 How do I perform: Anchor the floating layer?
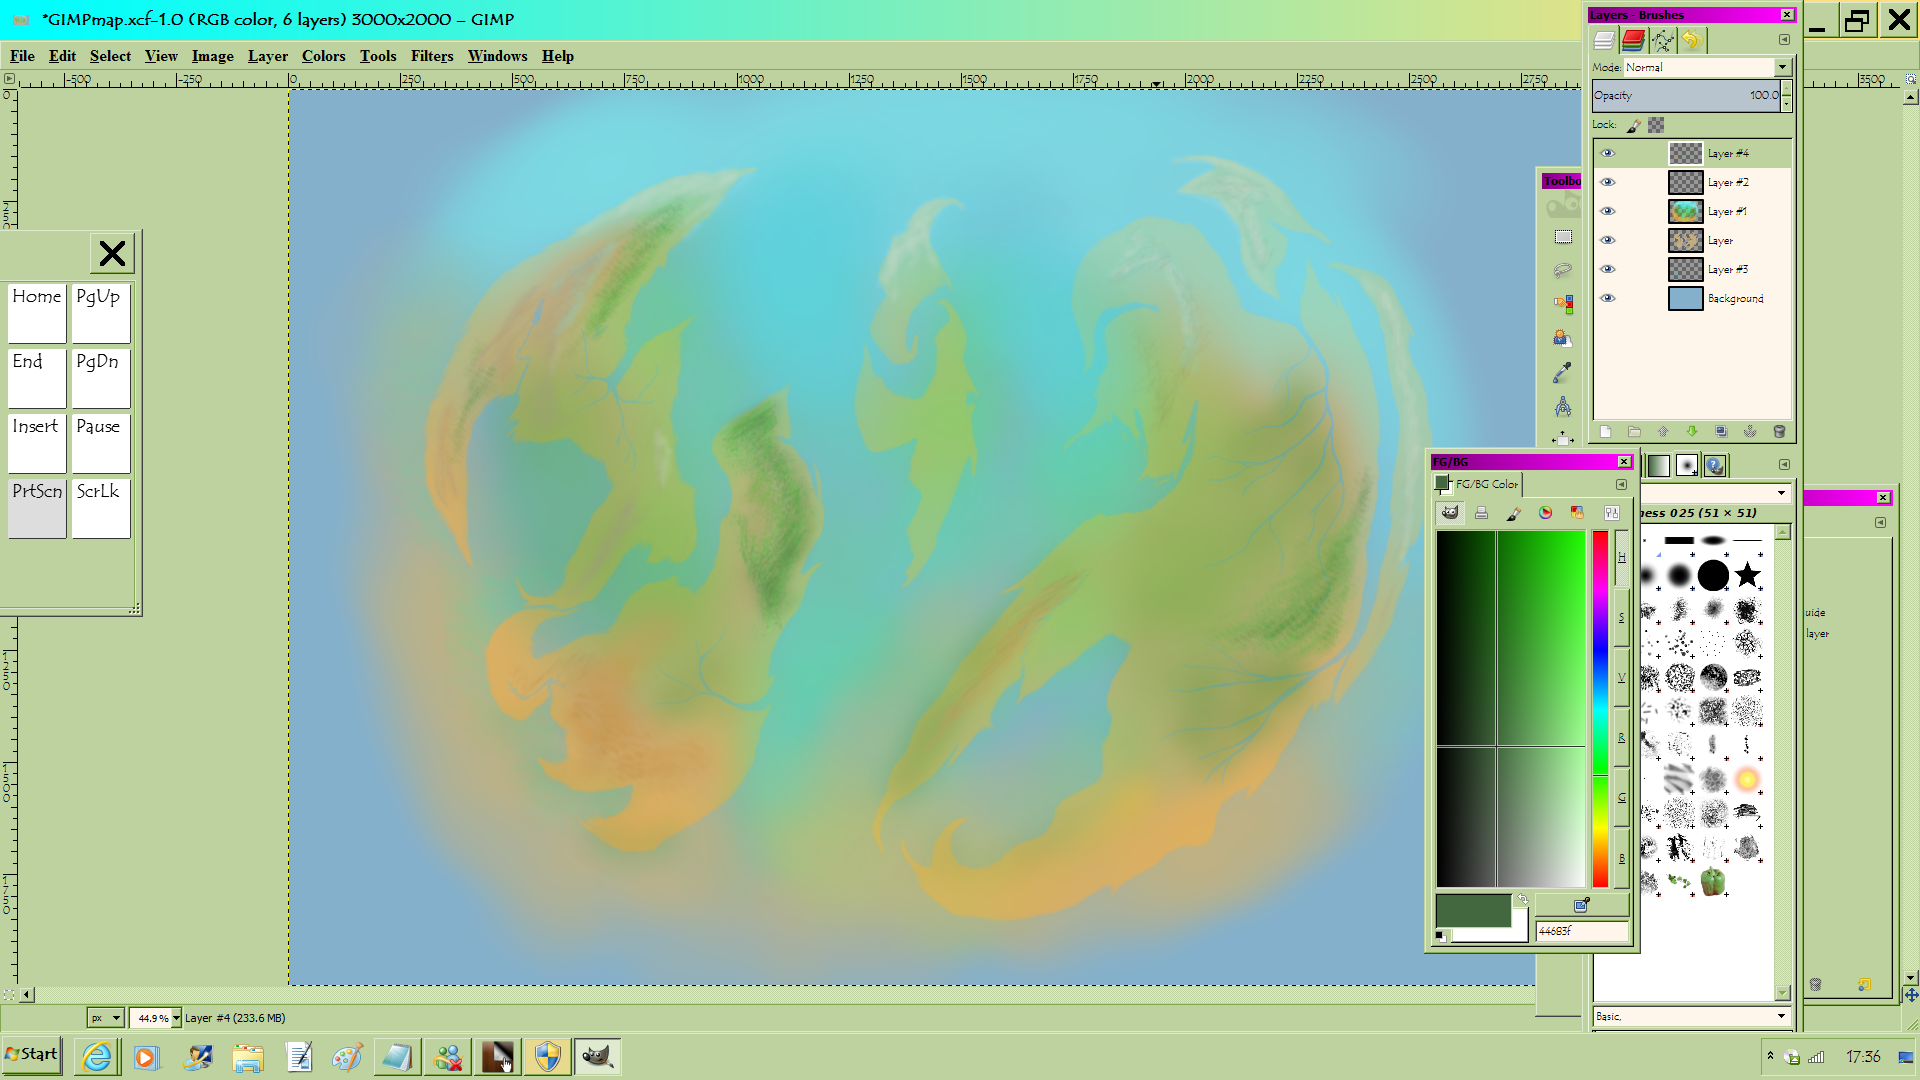1750,431
